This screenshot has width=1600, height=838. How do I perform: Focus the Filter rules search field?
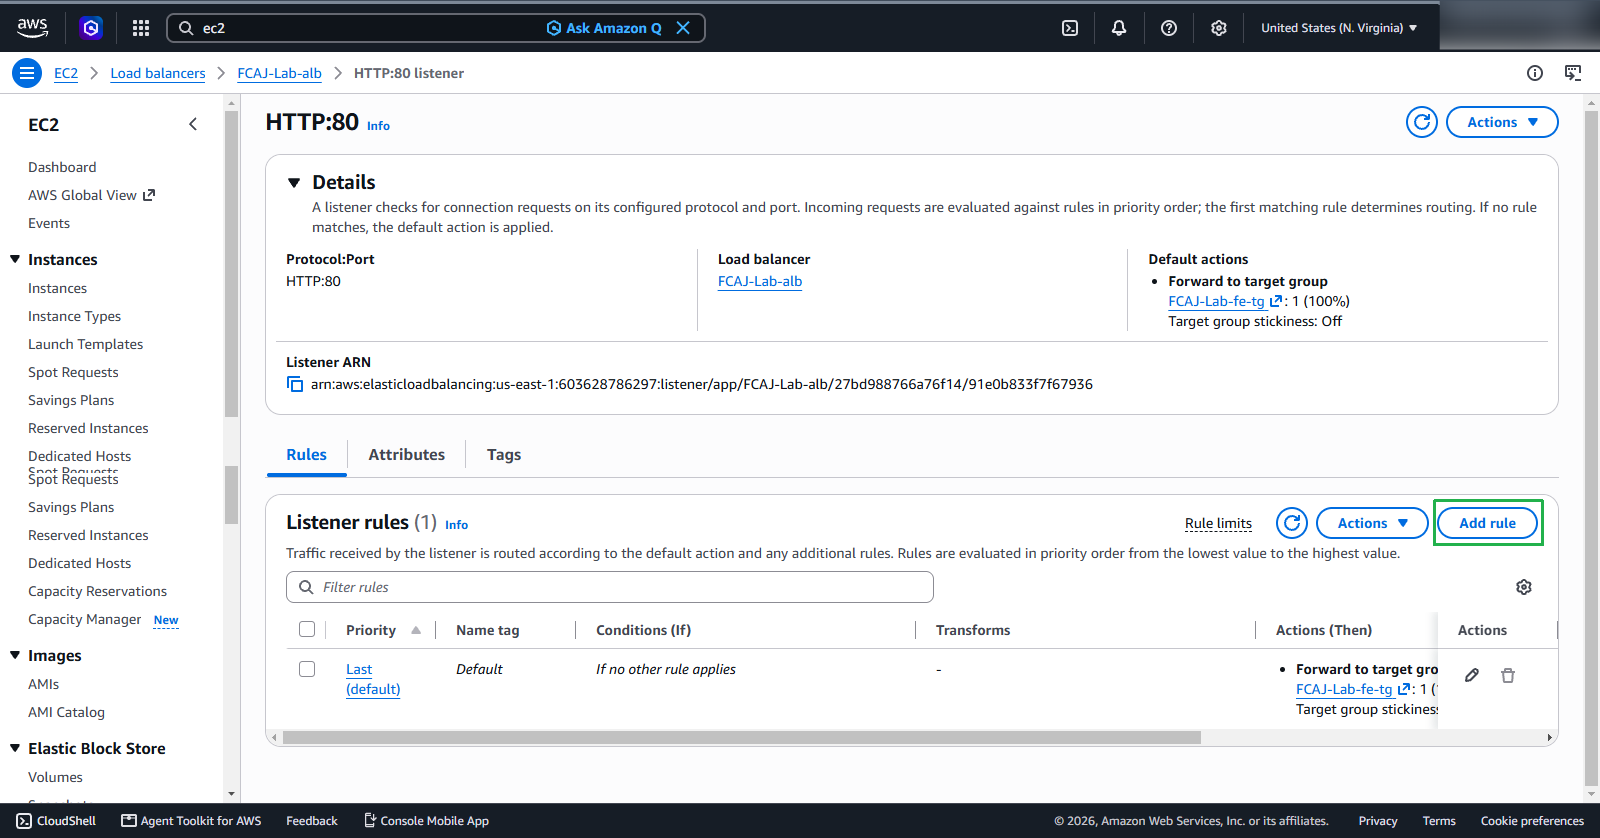tap(610, 587)
